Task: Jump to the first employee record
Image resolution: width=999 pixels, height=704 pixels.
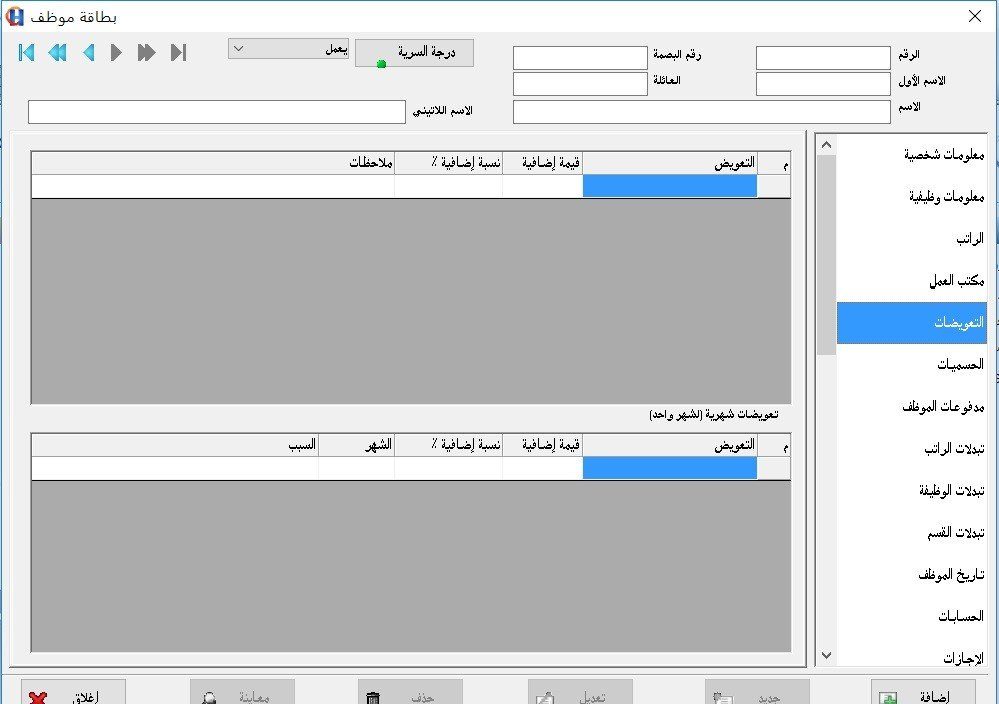Action: (27, 52)
